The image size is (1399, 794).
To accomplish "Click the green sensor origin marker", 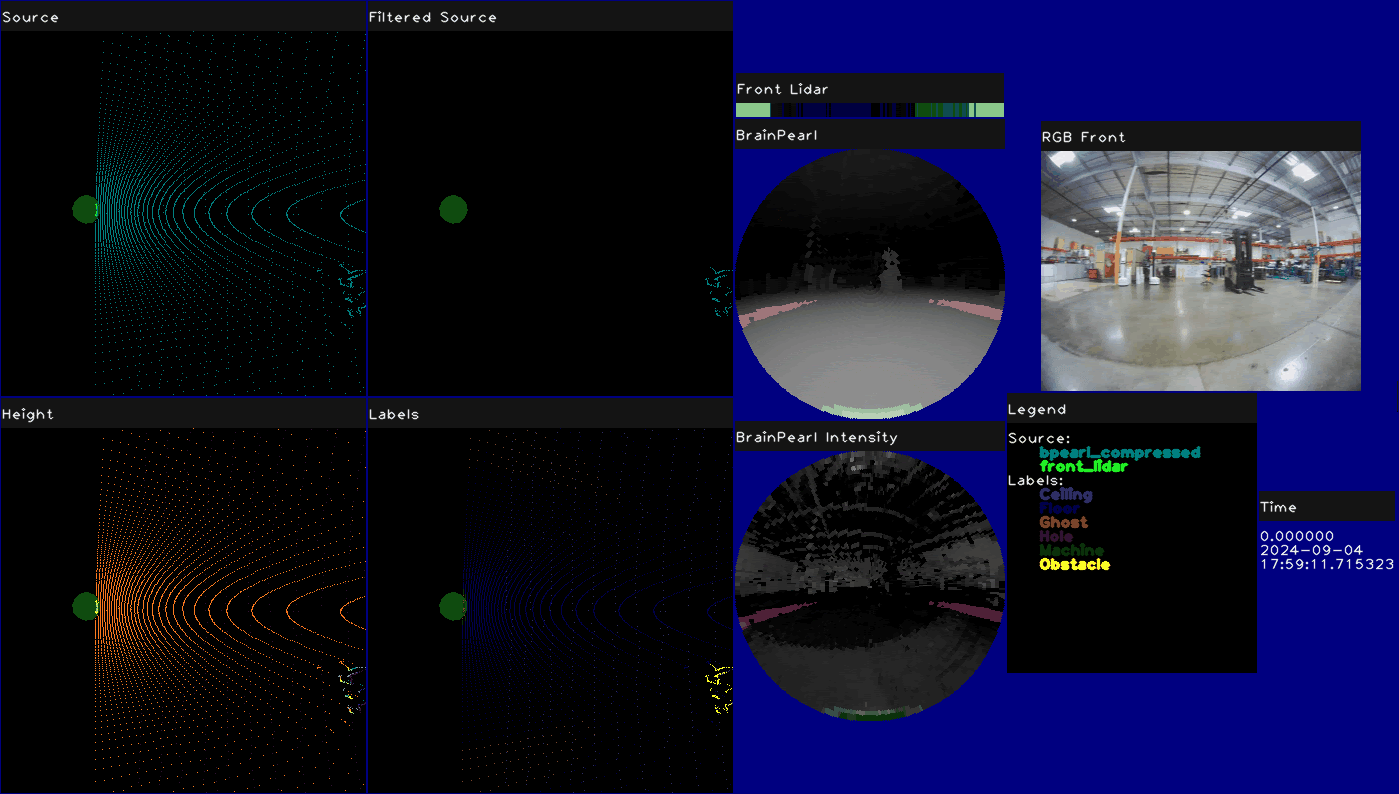I will [x=86, y=209].
